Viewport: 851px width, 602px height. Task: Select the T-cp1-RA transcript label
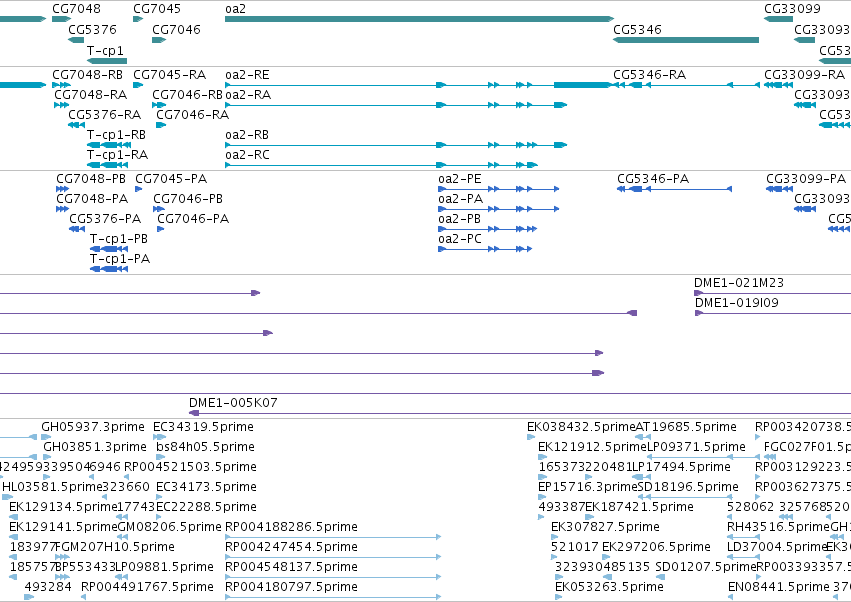[x=117, y=155]
